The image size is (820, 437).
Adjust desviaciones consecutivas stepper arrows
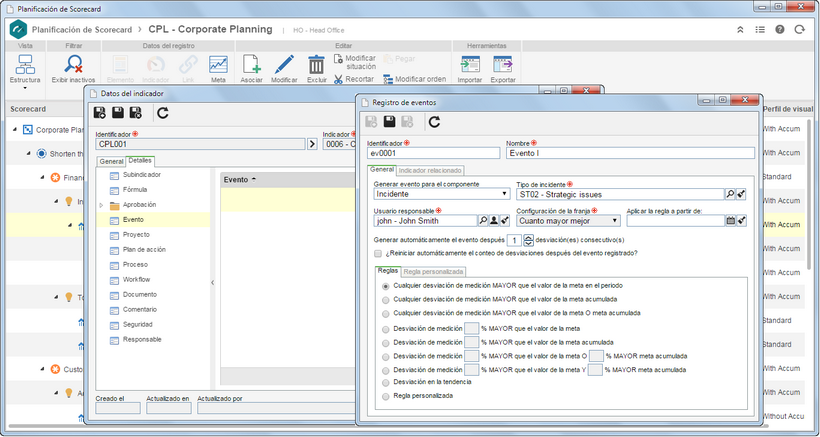tap(529, 240)
